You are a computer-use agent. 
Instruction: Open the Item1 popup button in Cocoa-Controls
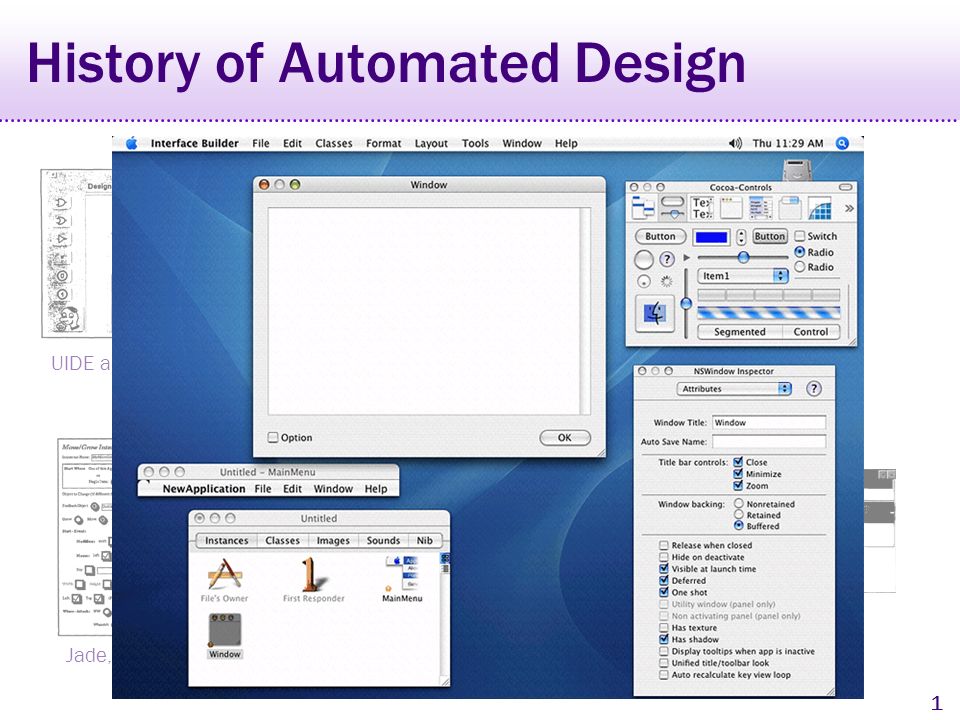coord(743,276)
